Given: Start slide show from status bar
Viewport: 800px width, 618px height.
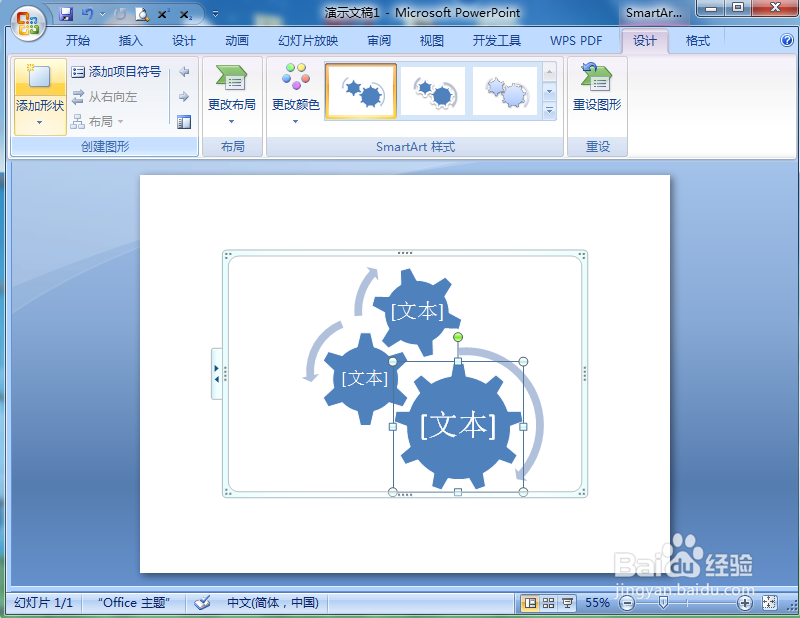Looking at the screenshot, I should tap(567, 603).
